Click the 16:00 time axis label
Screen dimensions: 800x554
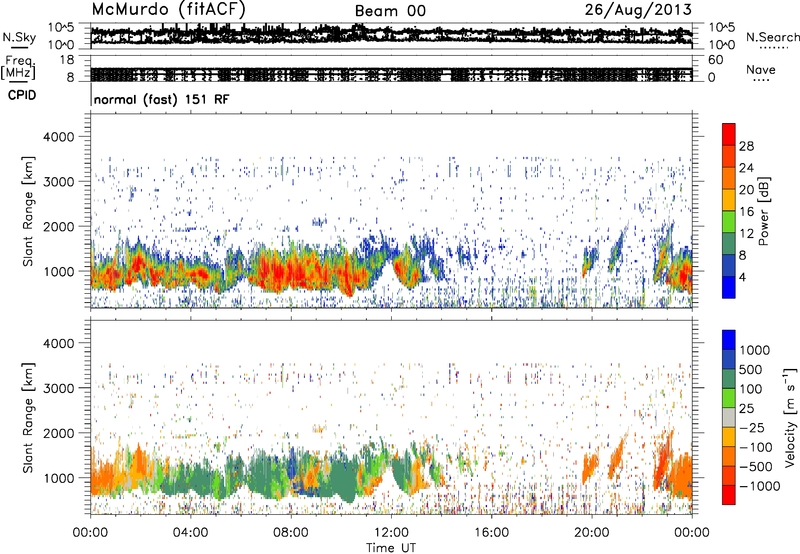[492, 533]
